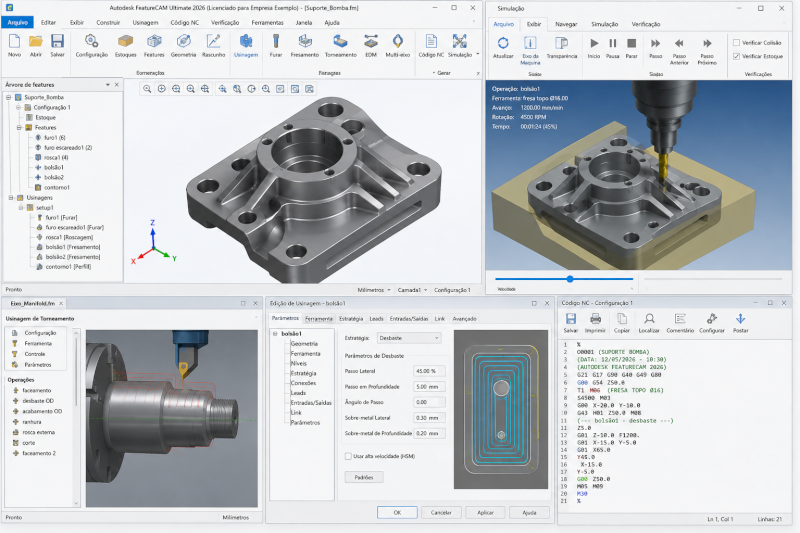Click Imprimir in the Código NC window
The width and height of the screenshot is (800, 533).
coord(595,319)
